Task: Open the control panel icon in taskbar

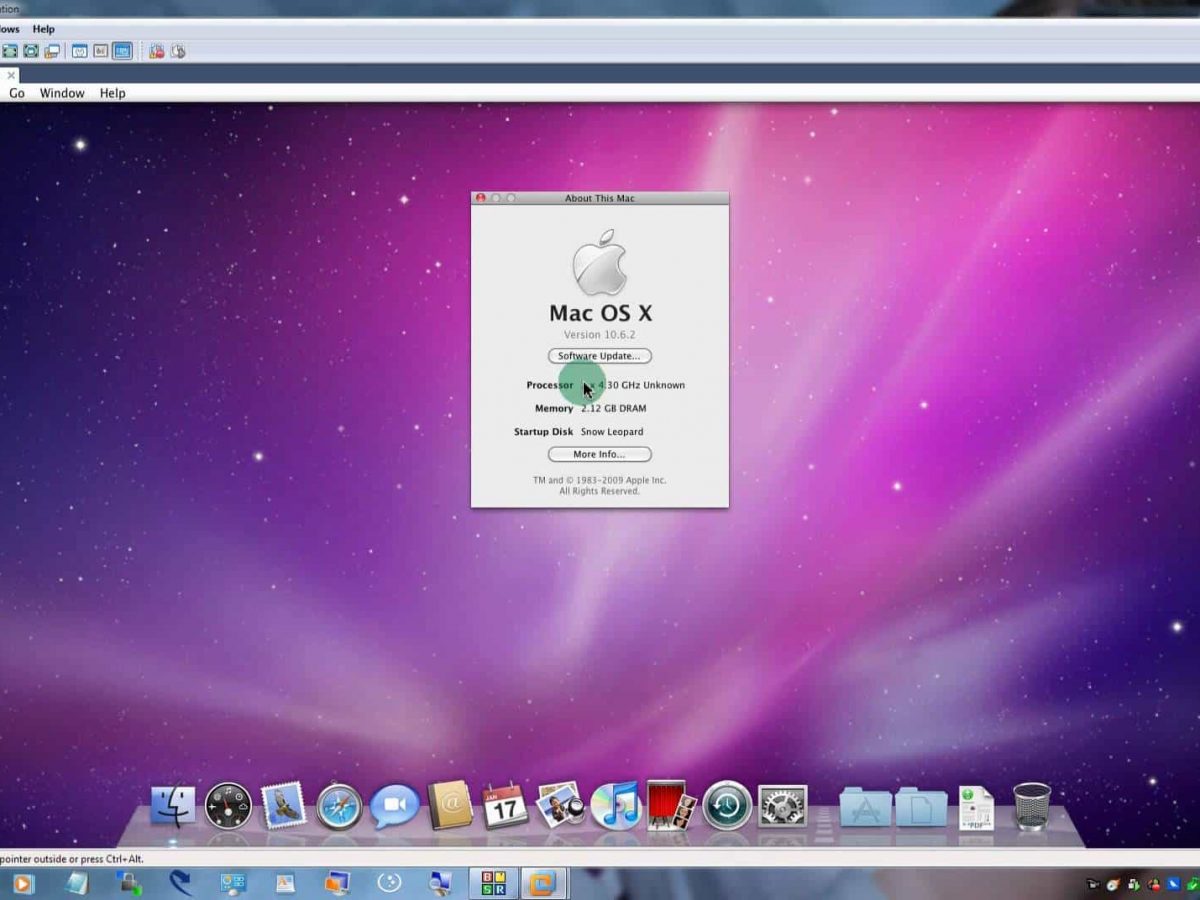Action: tap(233, 883)
